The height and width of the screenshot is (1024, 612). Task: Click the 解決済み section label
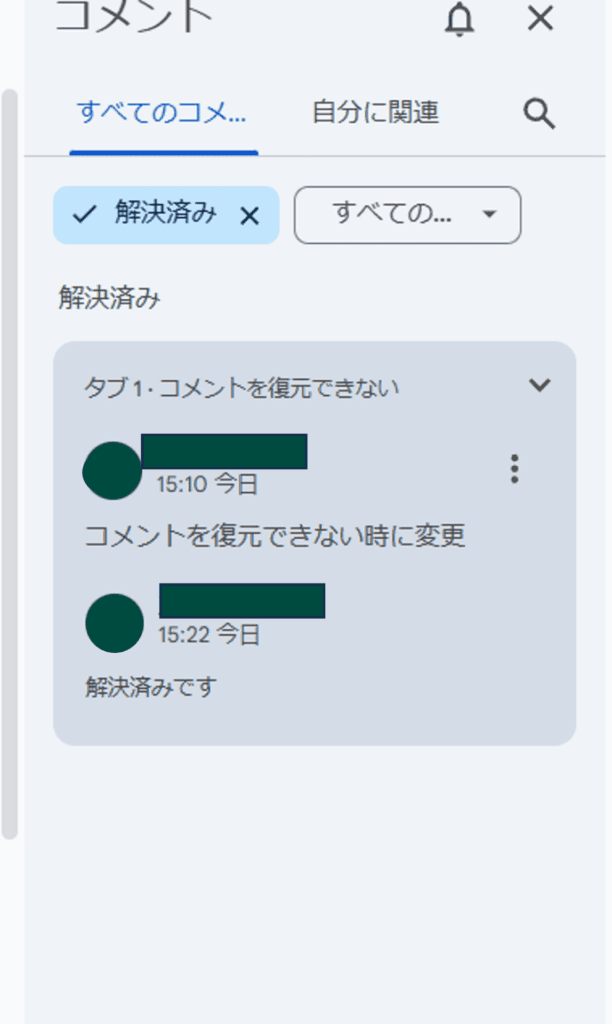pos(110,298)
